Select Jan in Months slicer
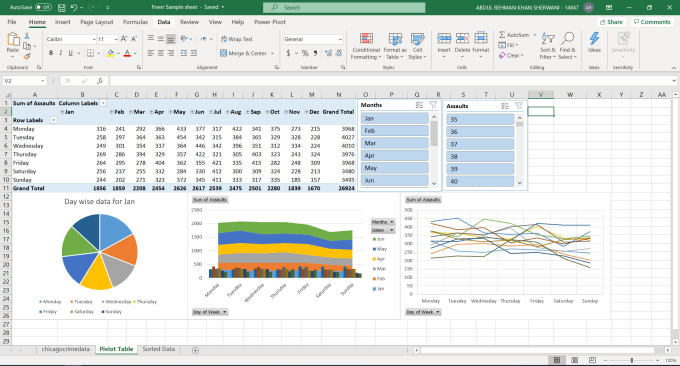This screenshot has height=366, width=680. tap(395, 118)
